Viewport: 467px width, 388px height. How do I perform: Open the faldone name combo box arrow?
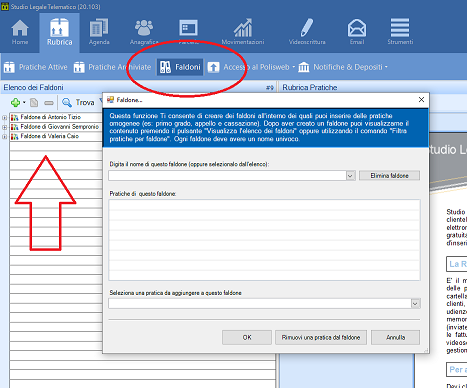[x=350, y=176]
